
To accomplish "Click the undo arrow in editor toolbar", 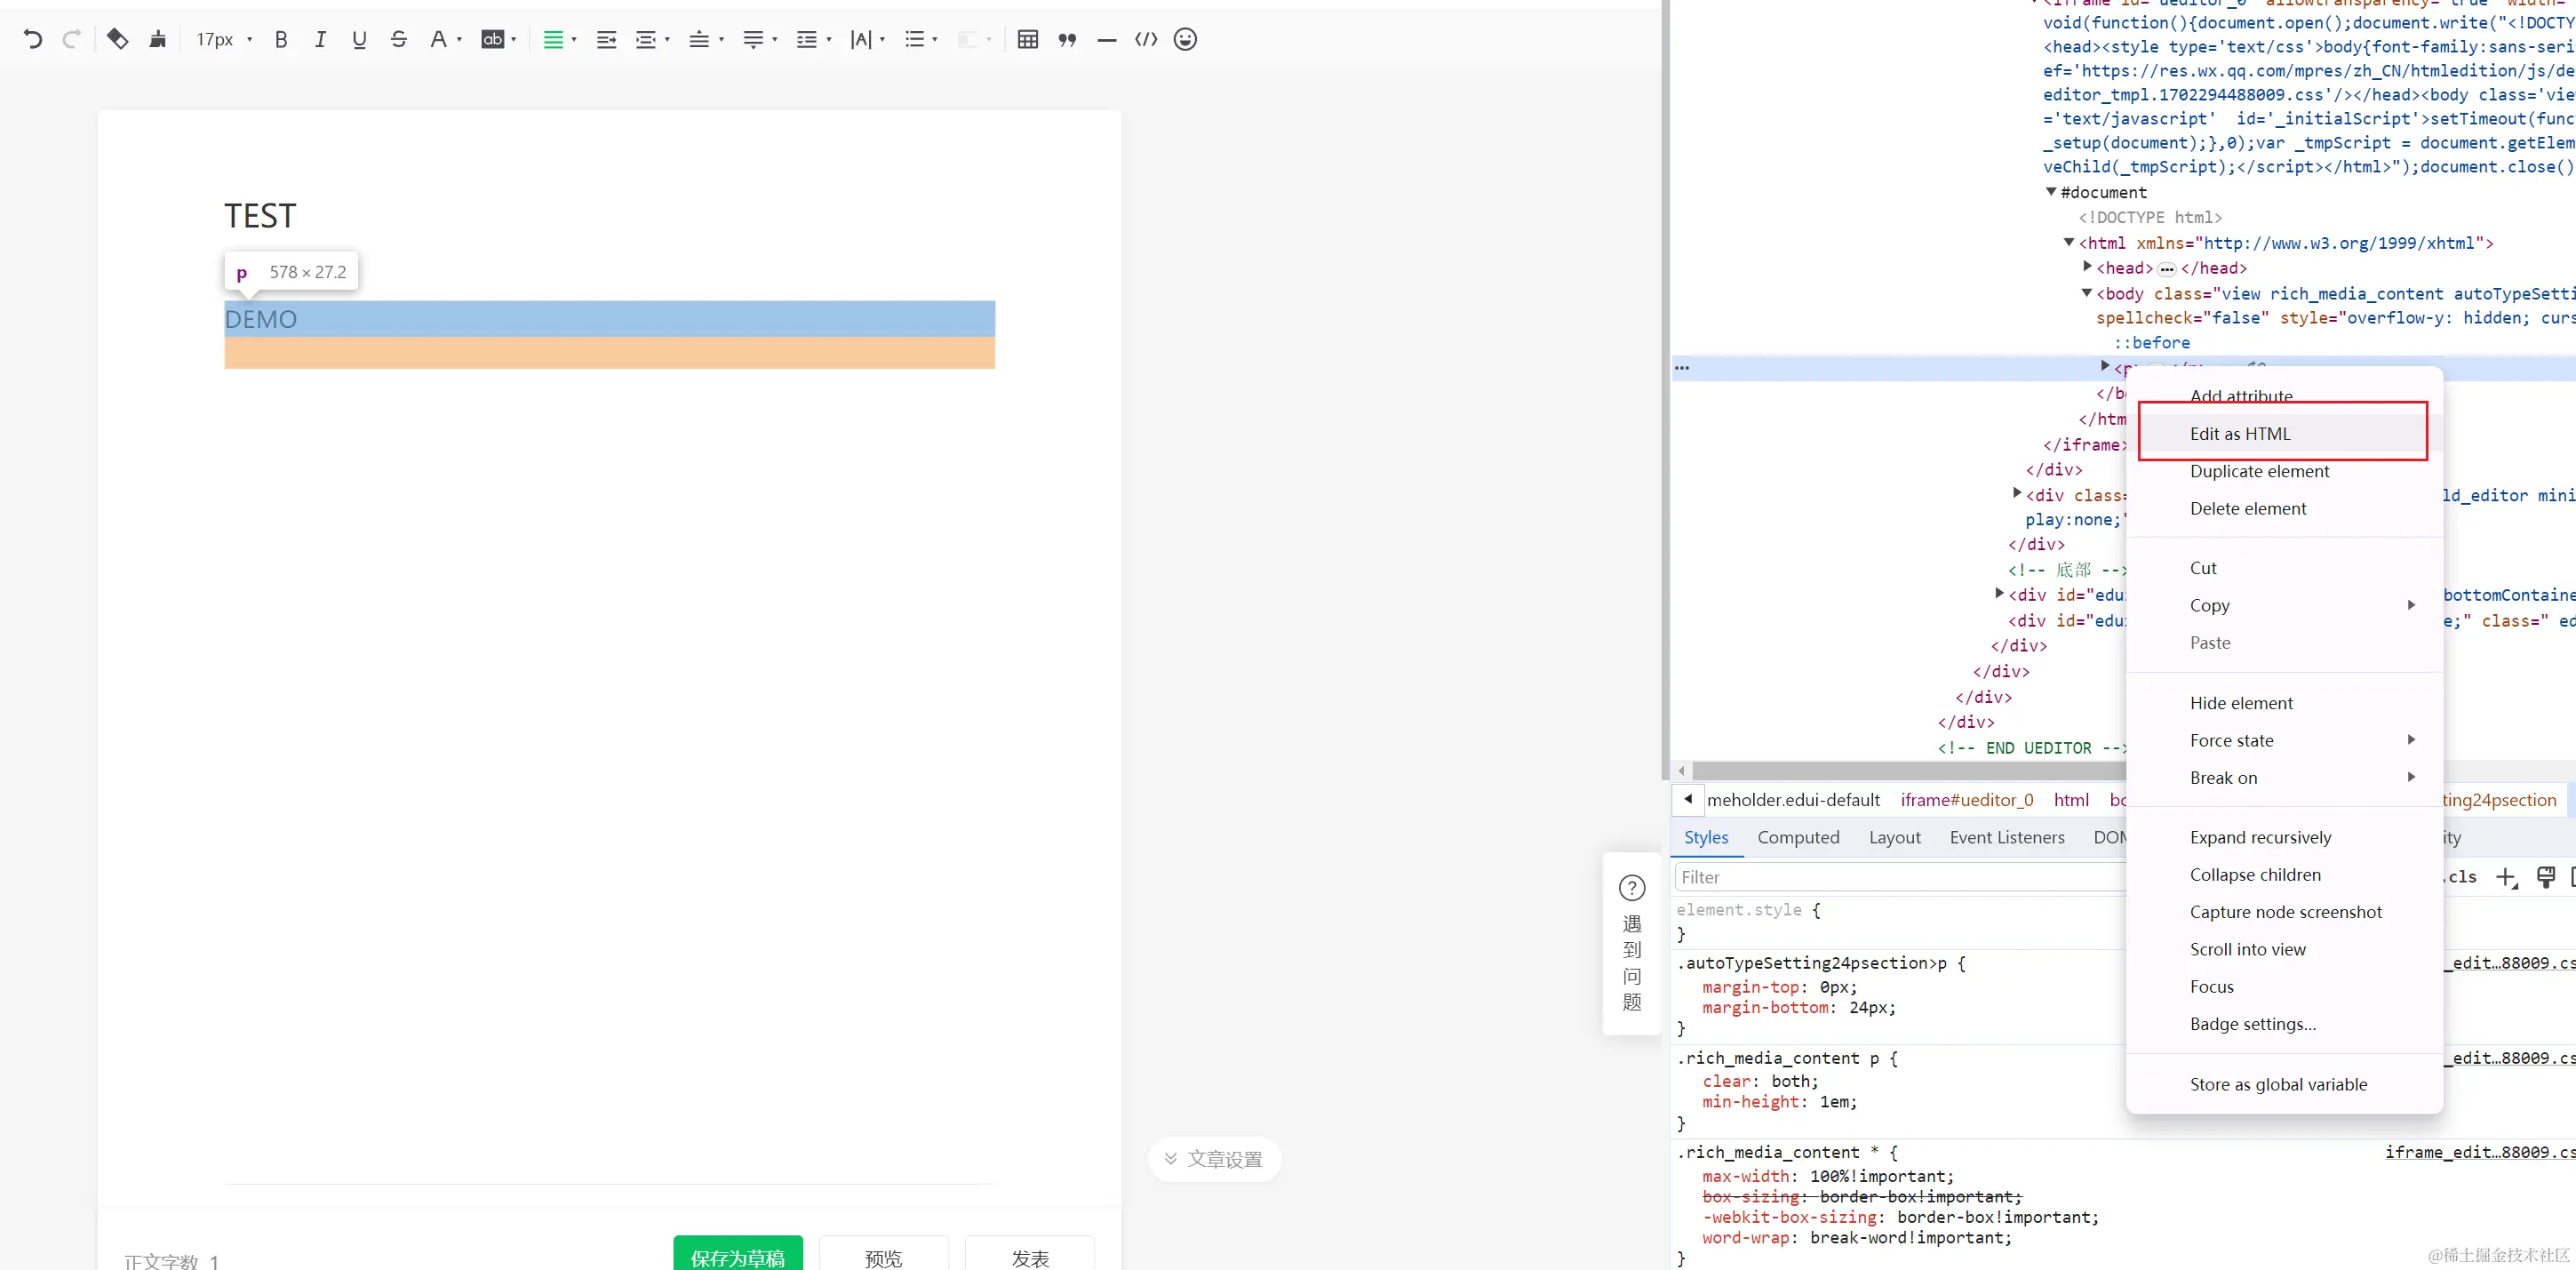I will click(32, 39).
